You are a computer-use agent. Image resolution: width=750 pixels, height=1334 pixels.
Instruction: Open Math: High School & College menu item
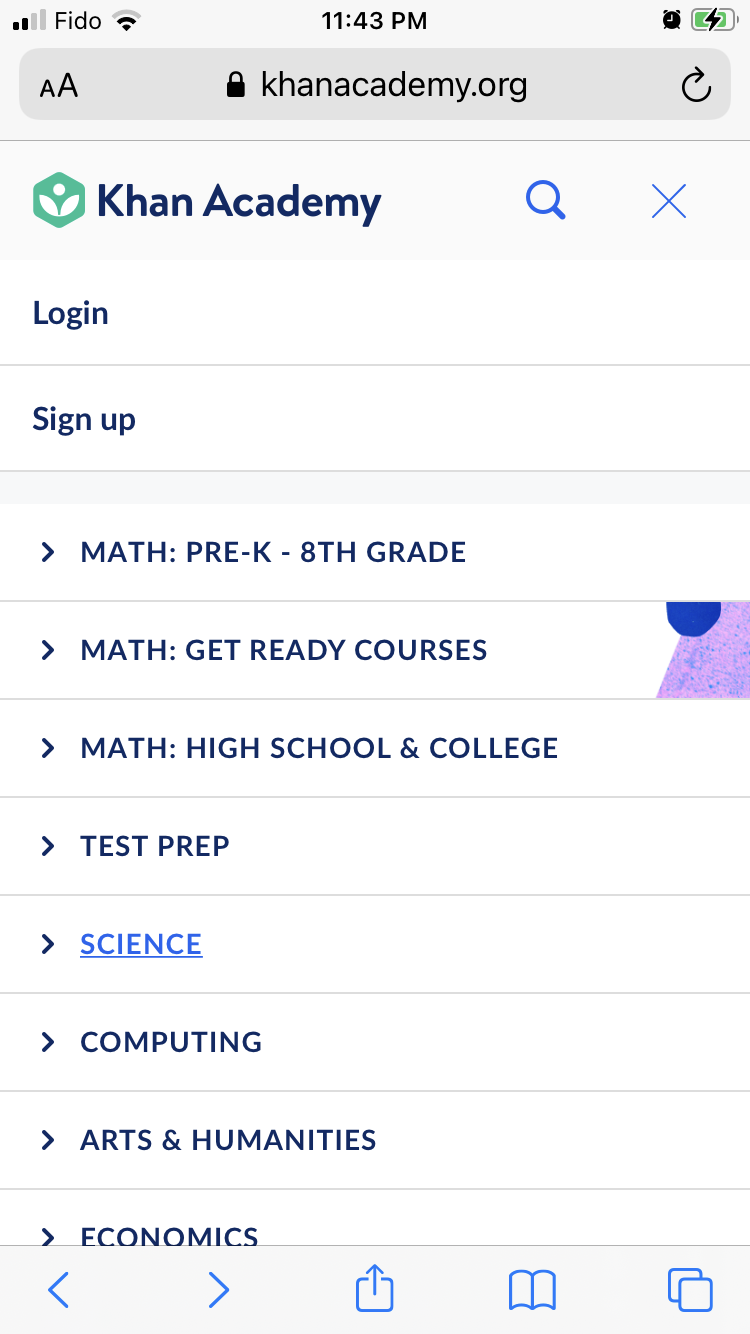coord(319,748)
